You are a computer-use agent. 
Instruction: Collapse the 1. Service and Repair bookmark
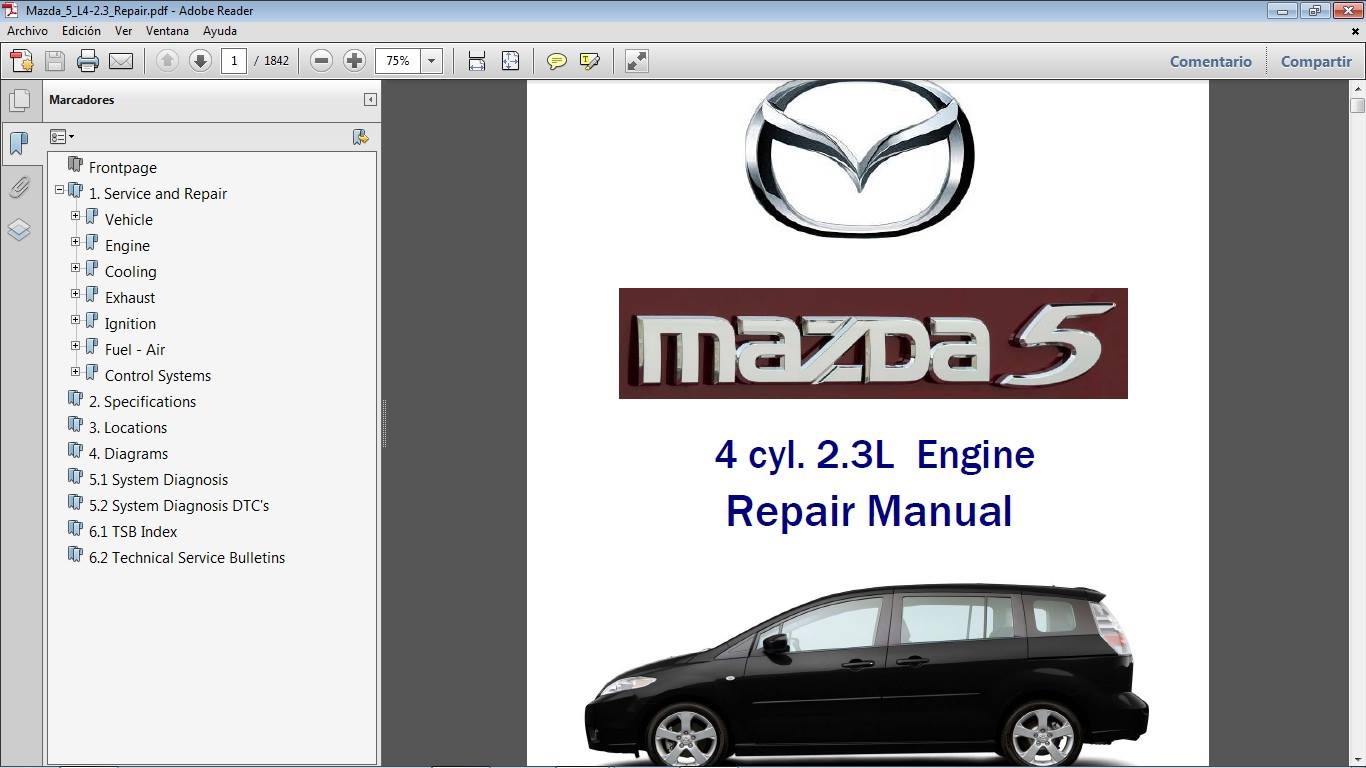(x=59, y=190)
